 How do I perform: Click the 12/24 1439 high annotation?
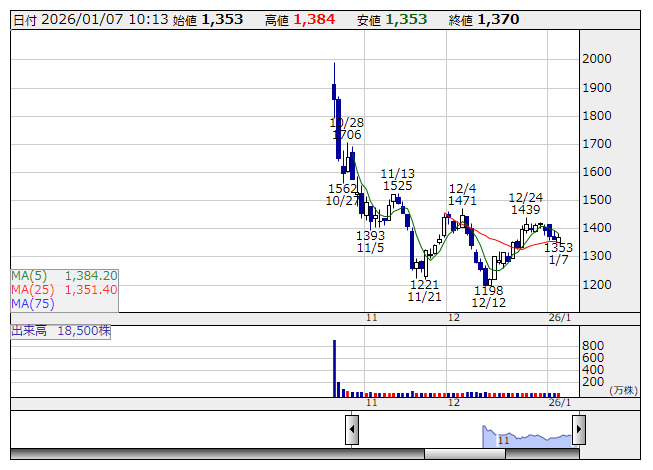click(x=526, y=204)
